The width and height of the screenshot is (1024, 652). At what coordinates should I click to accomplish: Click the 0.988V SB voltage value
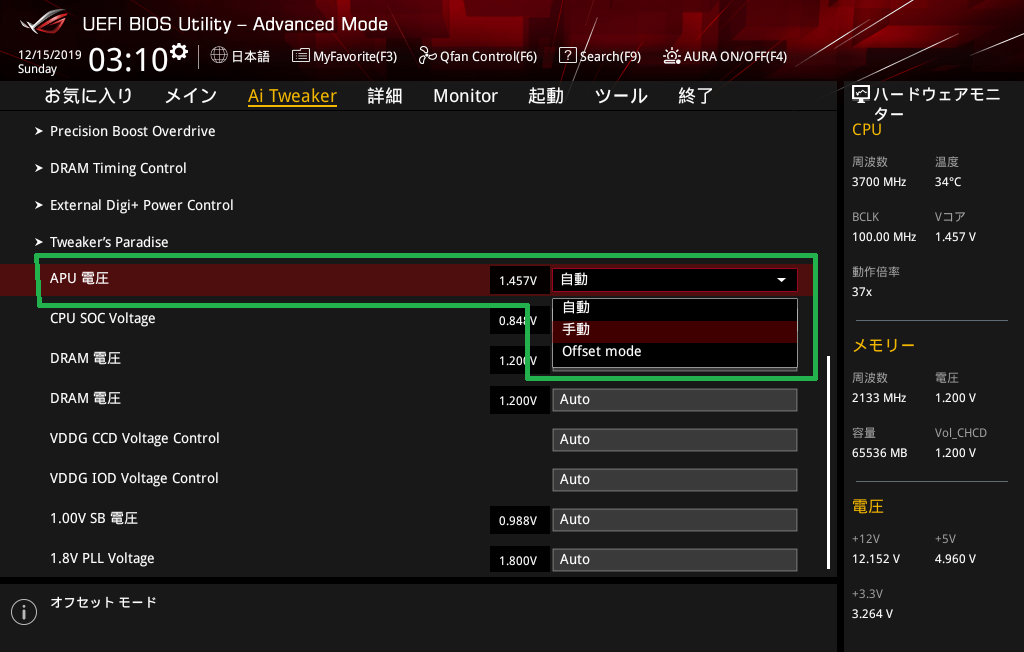point(518,521)
